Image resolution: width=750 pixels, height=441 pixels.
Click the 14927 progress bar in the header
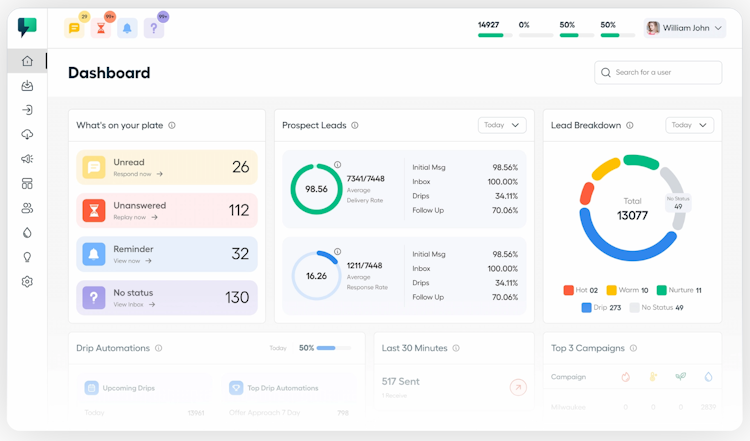495,35
